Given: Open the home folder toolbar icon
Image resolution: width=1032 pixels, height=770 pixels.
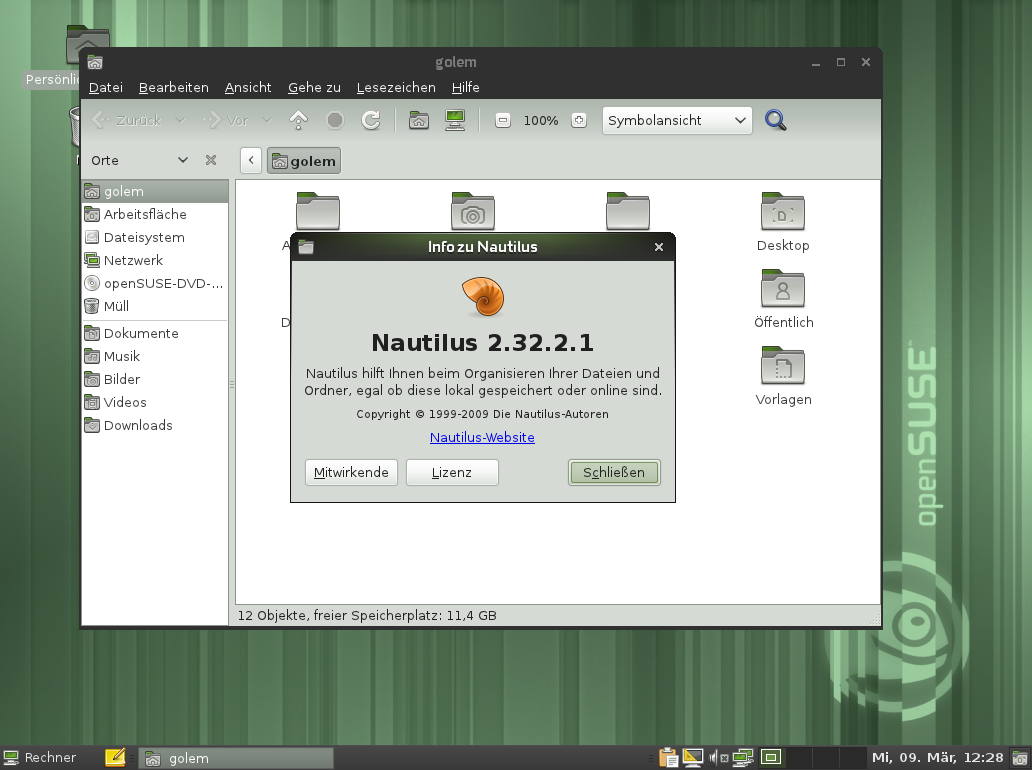Looking at the screenshot, I should (418, 119).
